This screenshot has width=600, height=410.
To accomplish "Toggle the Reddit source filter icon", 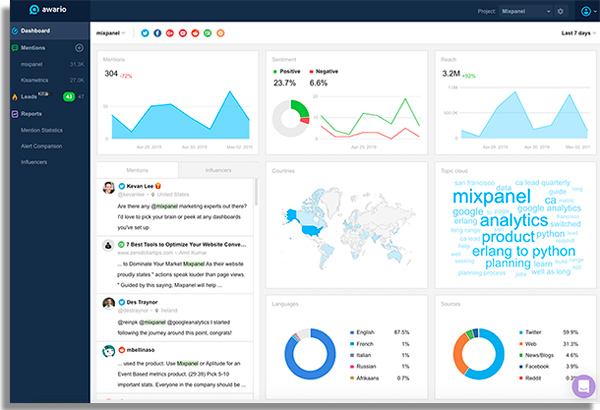I will point(195,33).
